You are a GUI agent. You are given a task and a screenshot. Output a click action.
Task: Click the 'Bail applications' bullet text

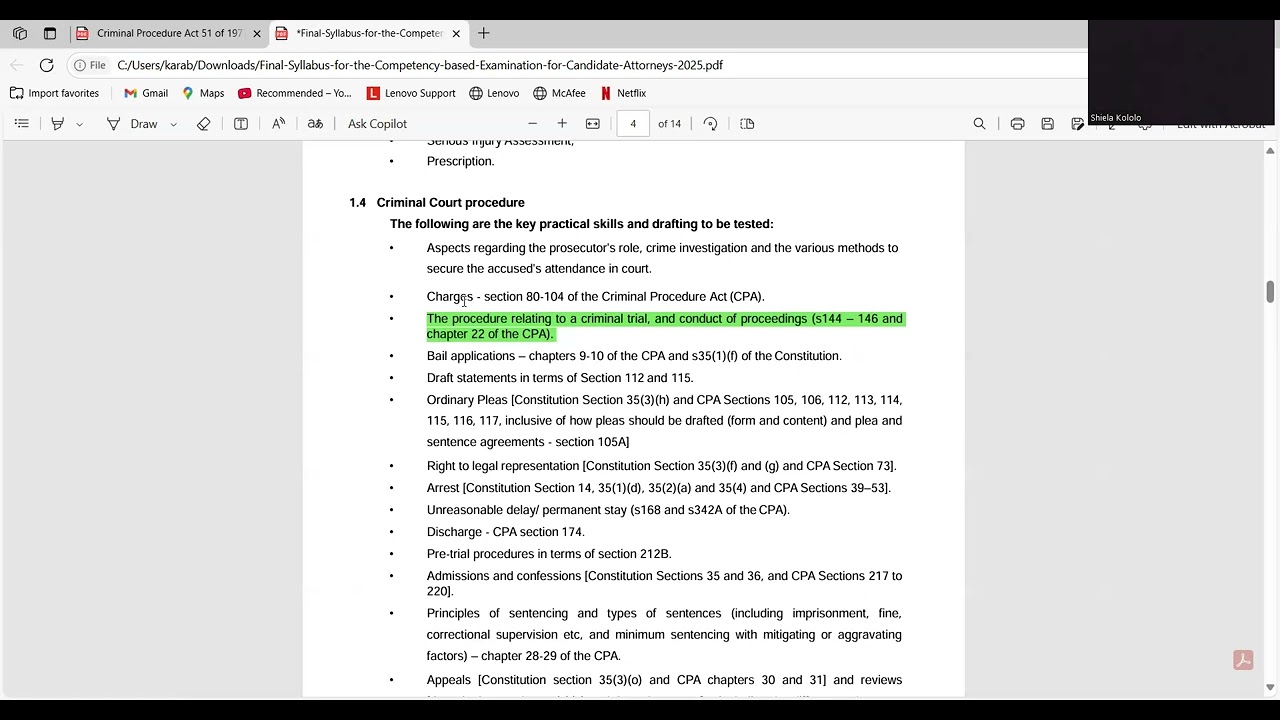tap(634, 356)
